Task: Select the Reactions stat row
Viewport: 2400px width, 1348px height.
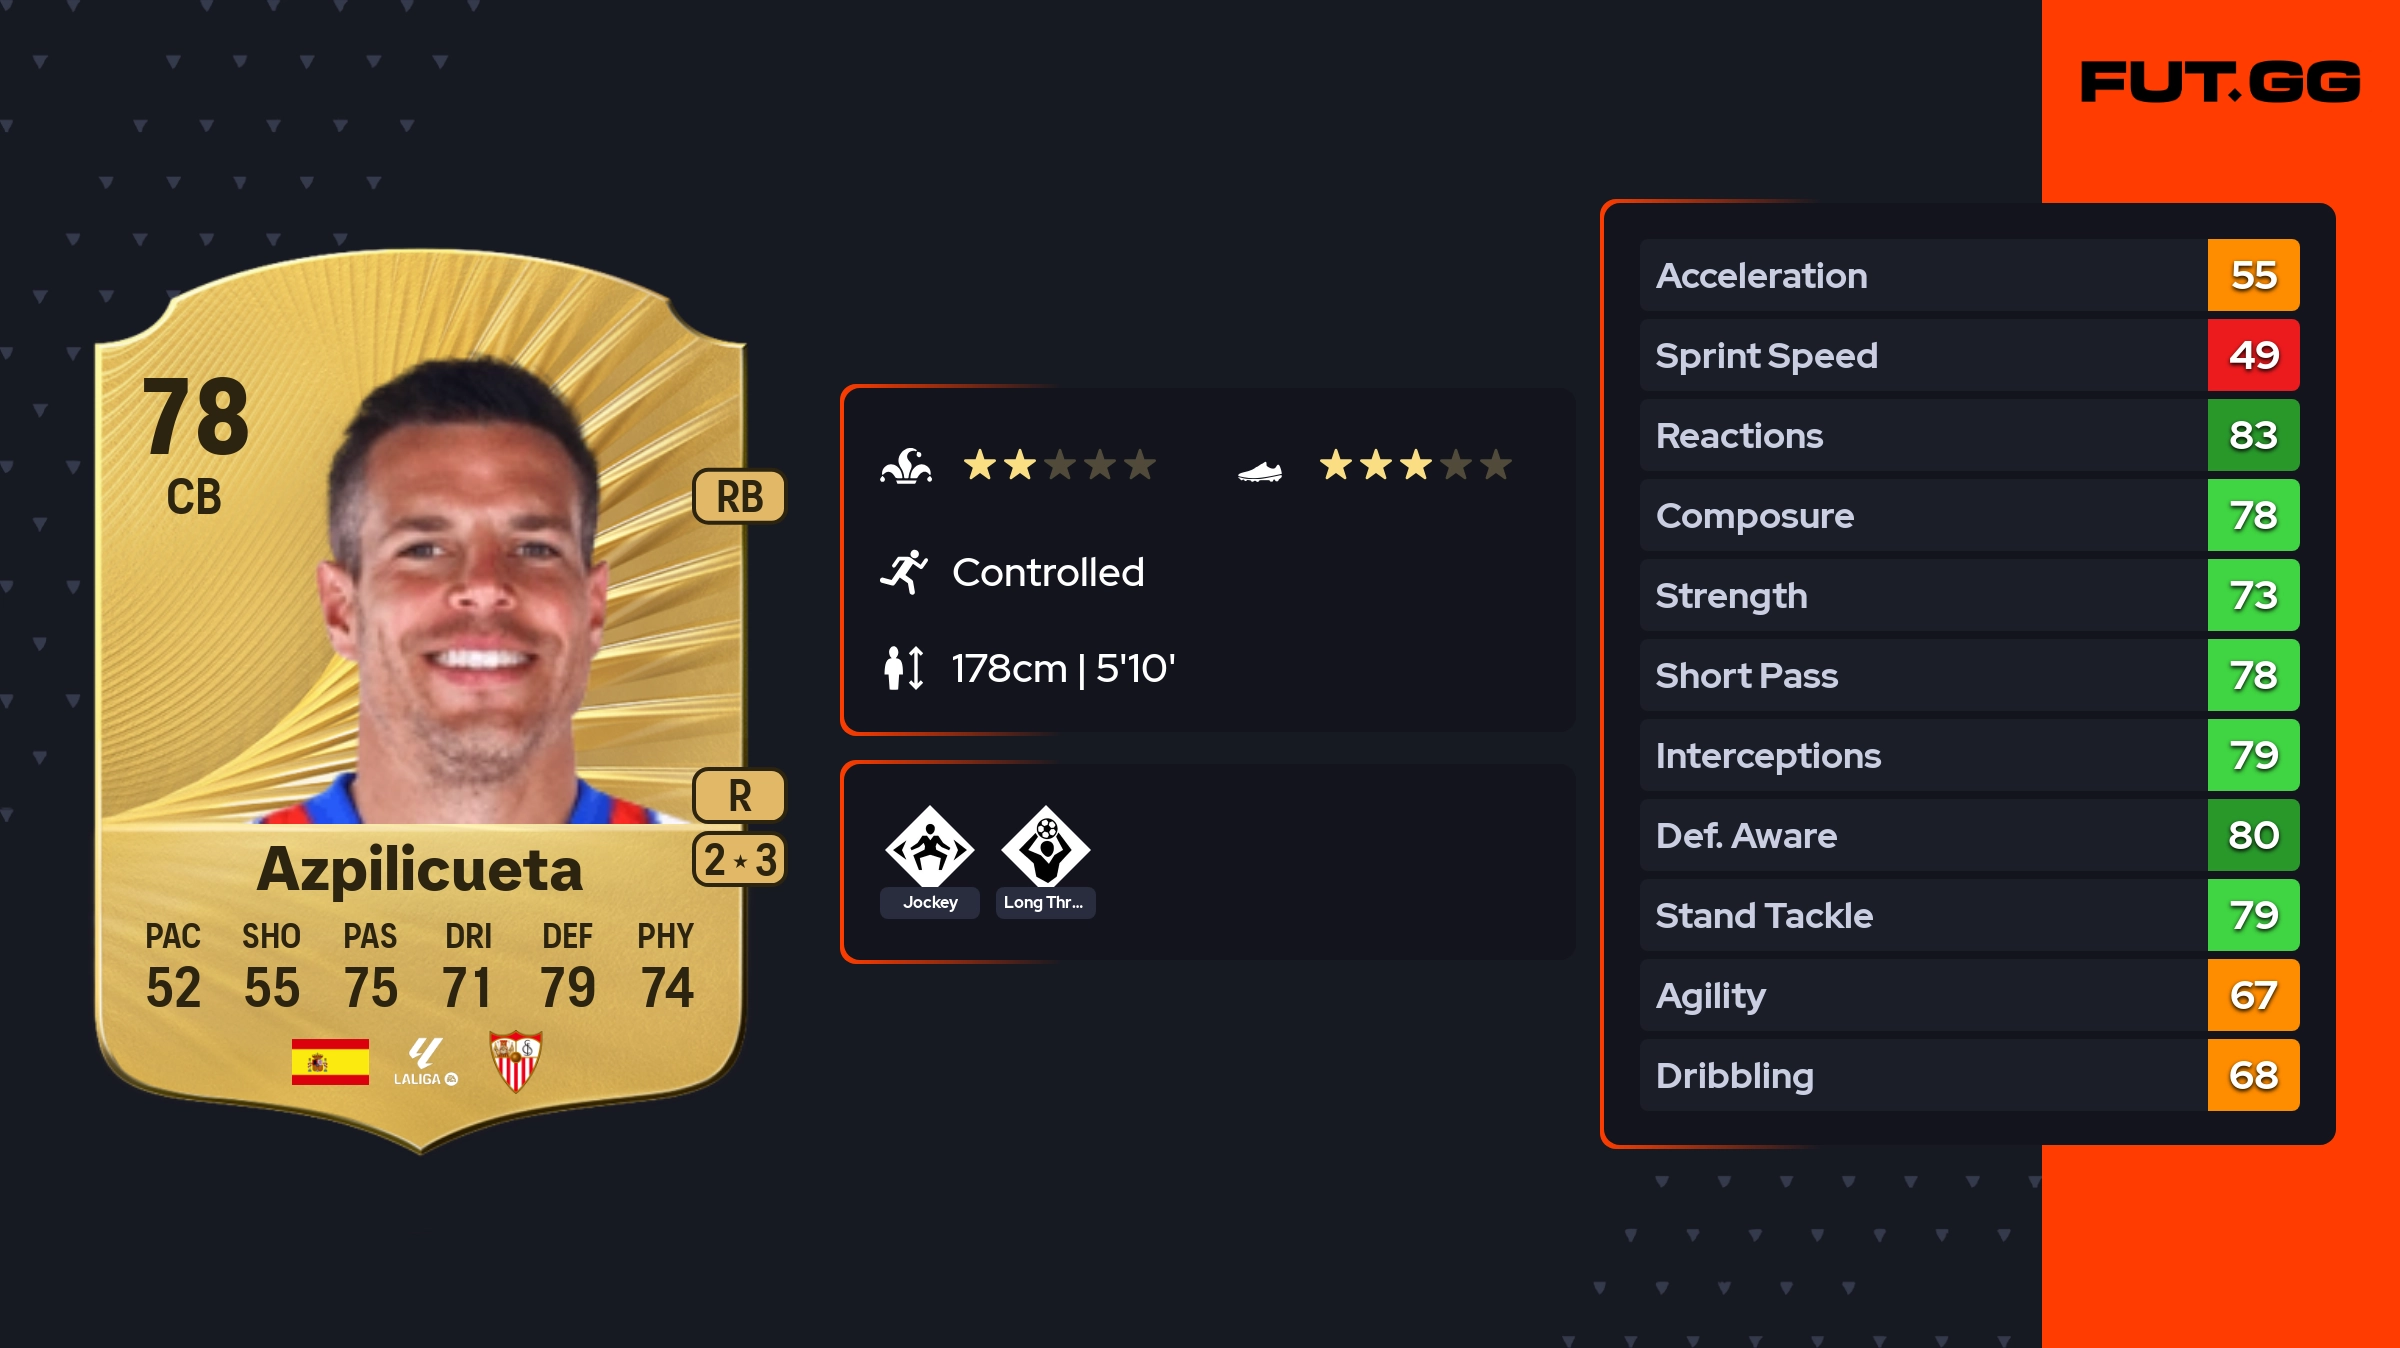Action: tap(1969, 435)
